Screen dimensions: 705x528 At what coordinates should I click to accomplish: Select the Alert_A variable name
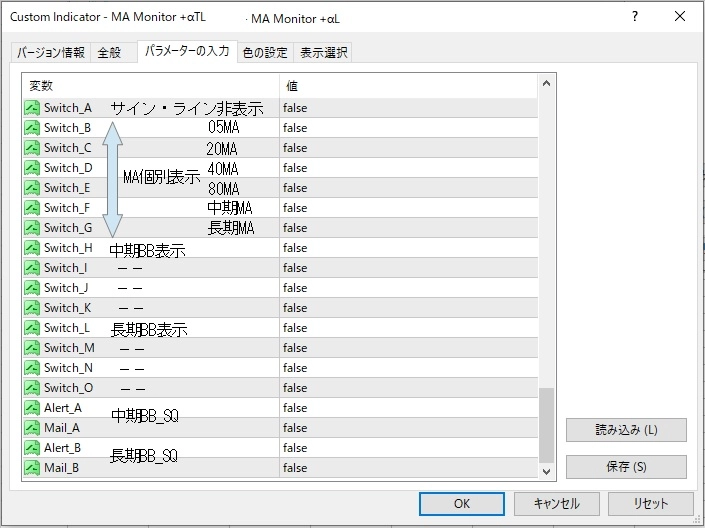[62, 408]
